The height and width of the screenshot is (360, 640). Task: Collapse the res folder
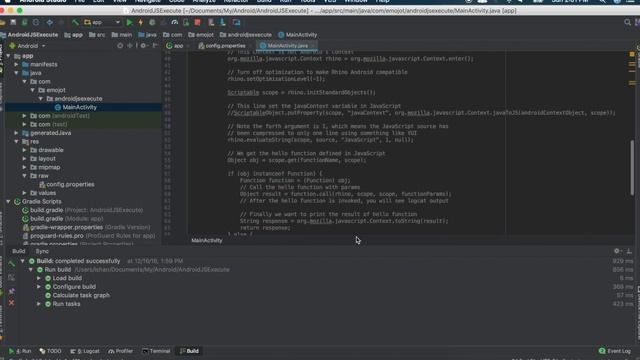tap(17, 142)
